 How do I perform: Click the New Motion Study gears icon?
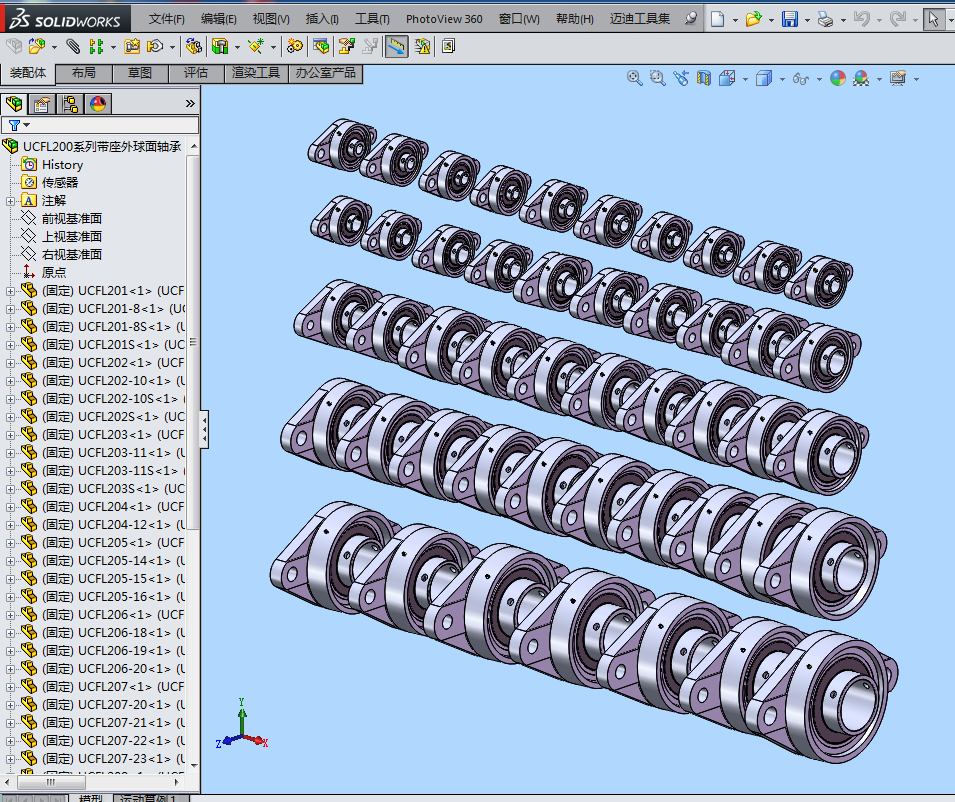pyautogui.click(x=295, y=46)
